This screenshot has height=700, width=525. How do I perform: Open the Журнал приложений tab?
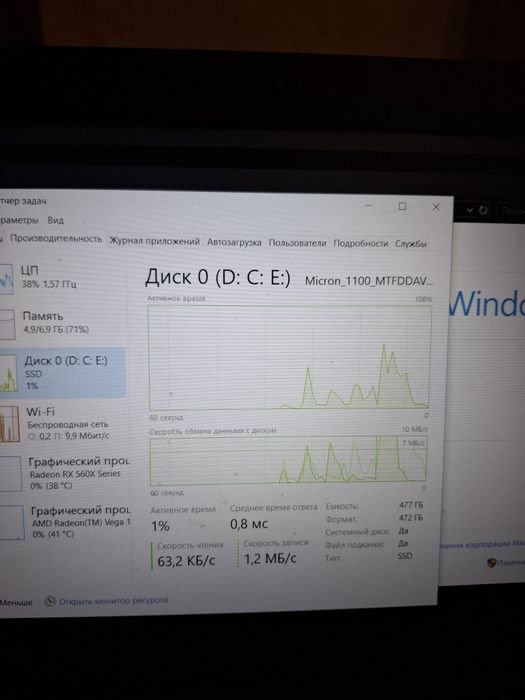click(154, 242)
